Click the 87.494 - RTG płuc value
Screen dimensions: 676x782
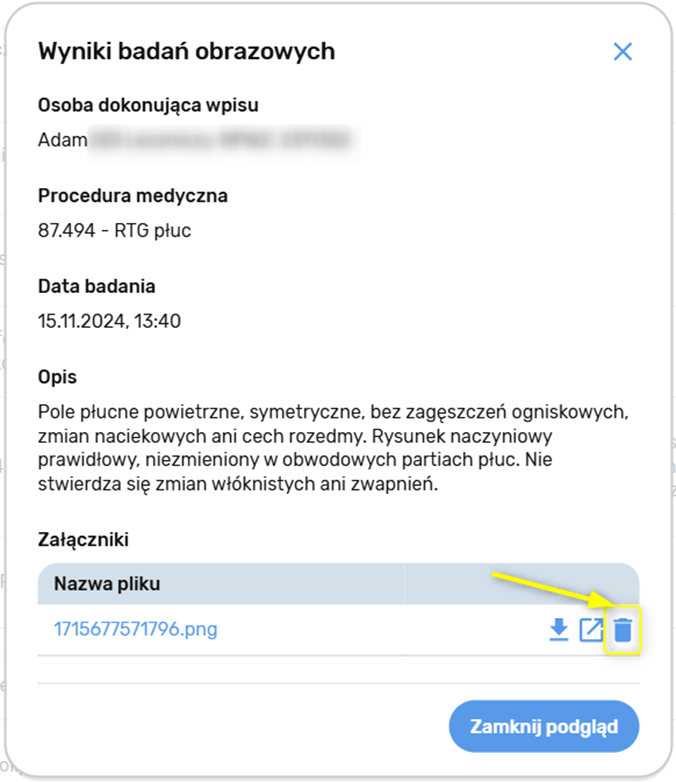coord(114,231)
